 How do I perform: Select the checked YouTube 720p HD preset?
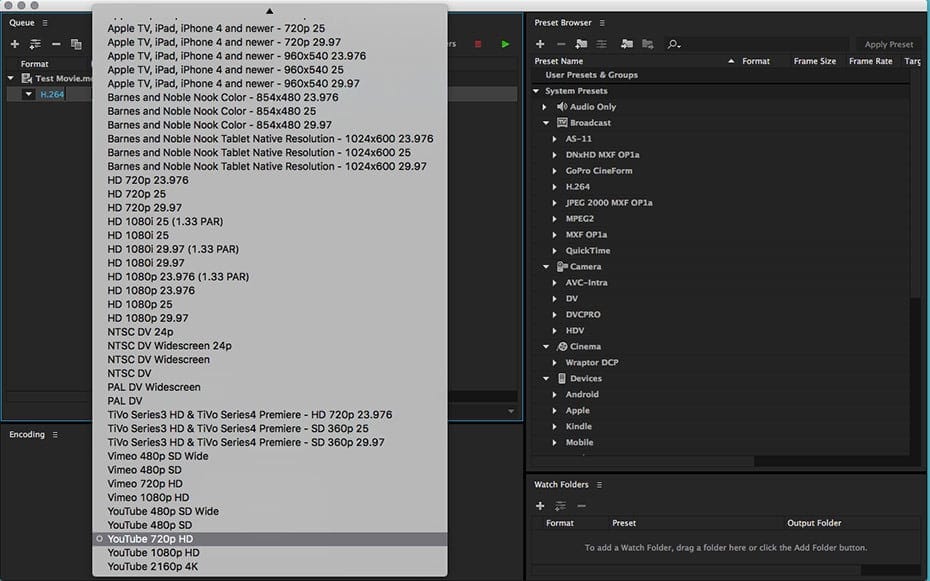click(150, 539)
